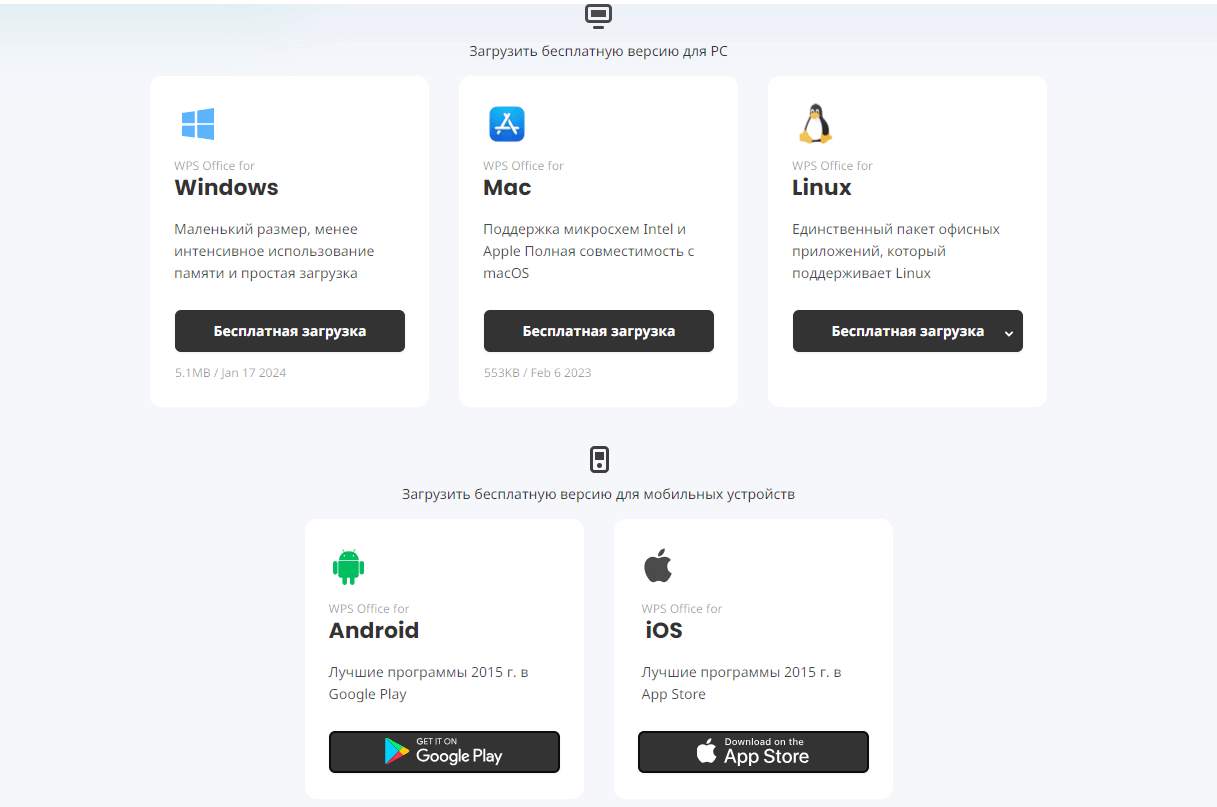Image resolution: width=1217 pixels, height=807 pixels.
Task: Select the Linux heading text
Action: coord(822,188)
